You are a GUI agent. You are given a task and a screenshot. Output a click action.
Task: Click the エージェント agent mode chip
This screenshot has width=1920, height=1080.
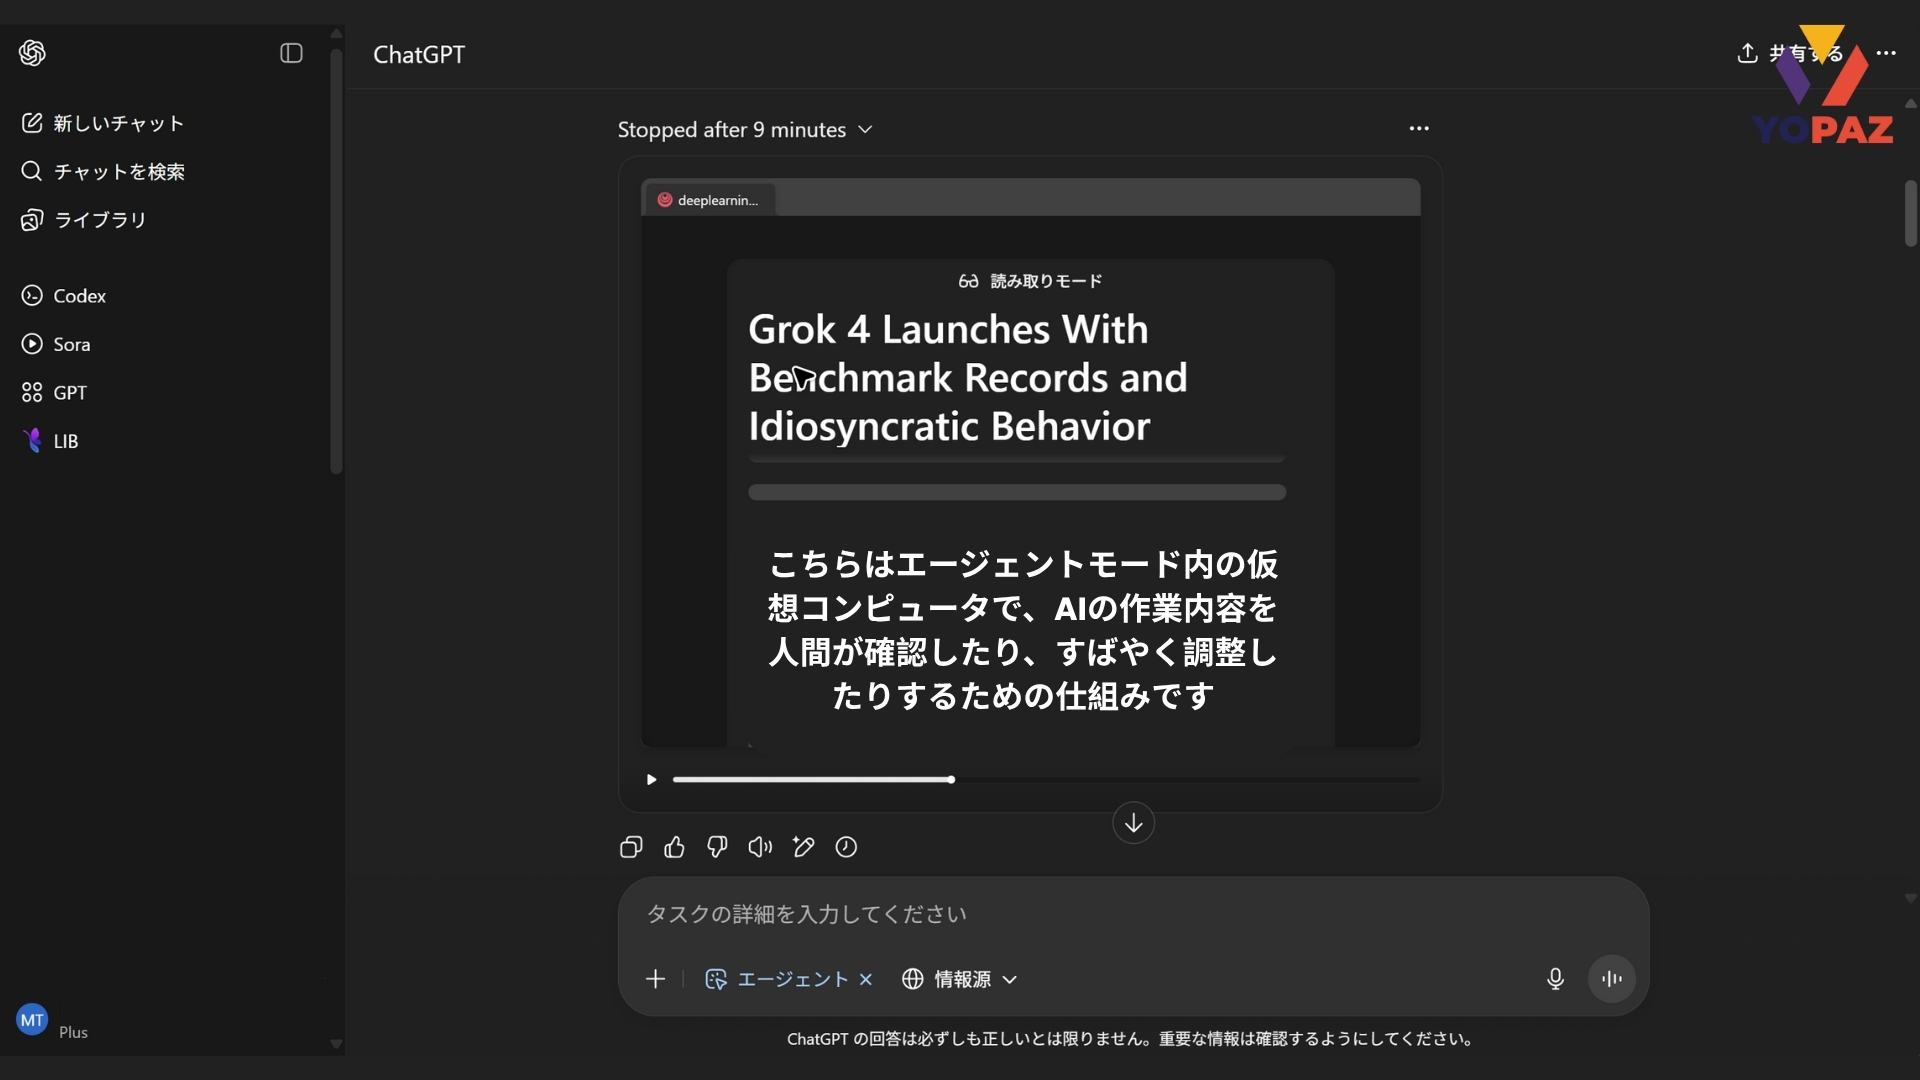coord(777,979)
